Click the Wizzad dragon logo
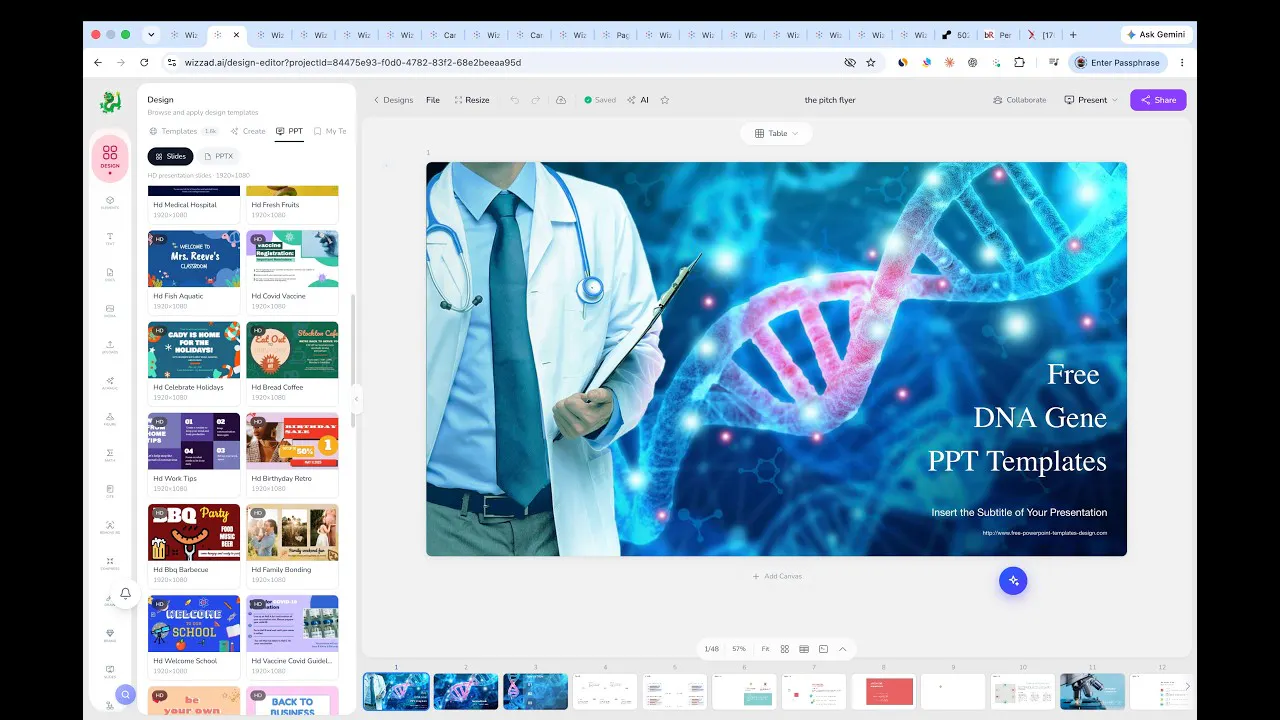The image size is (1280, 720). click(110, 102)
